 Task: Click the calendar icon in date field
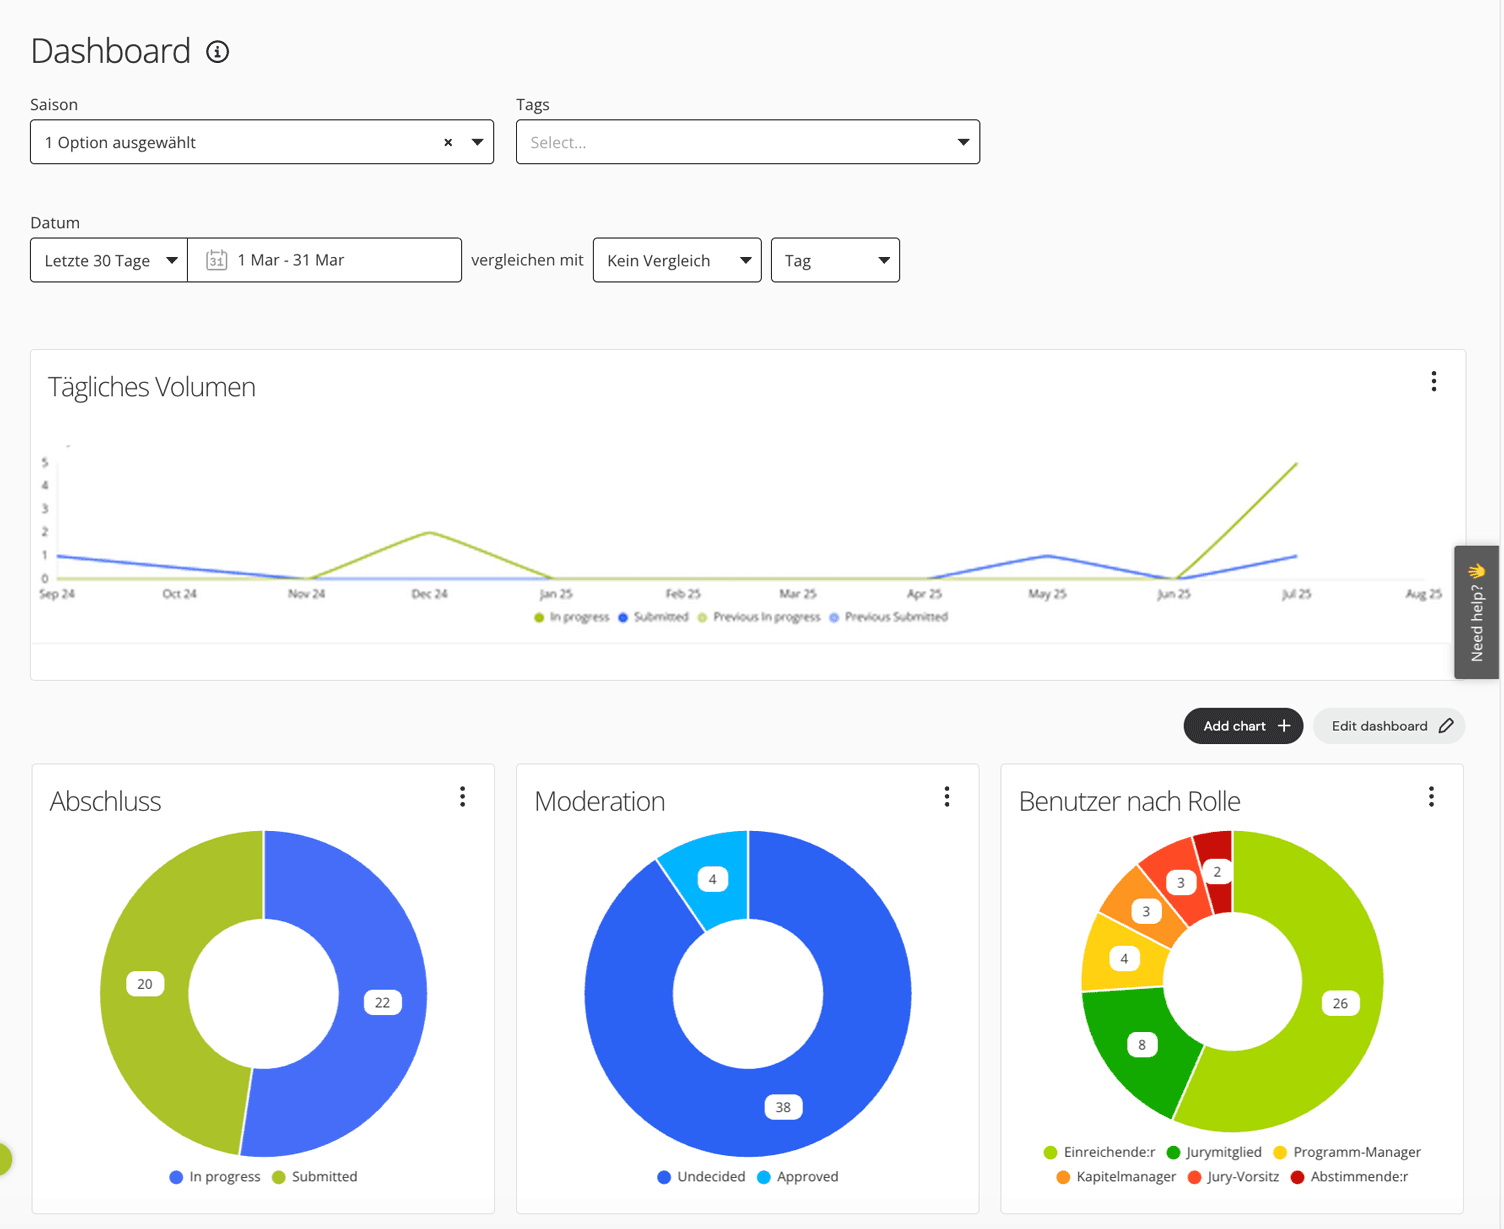click(216, 260)
